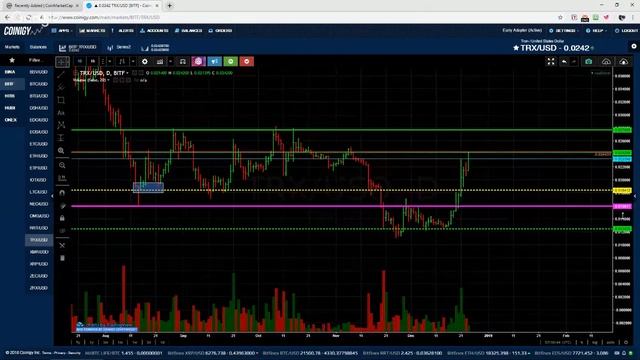Save chart layout to cloud

[624, 62]
